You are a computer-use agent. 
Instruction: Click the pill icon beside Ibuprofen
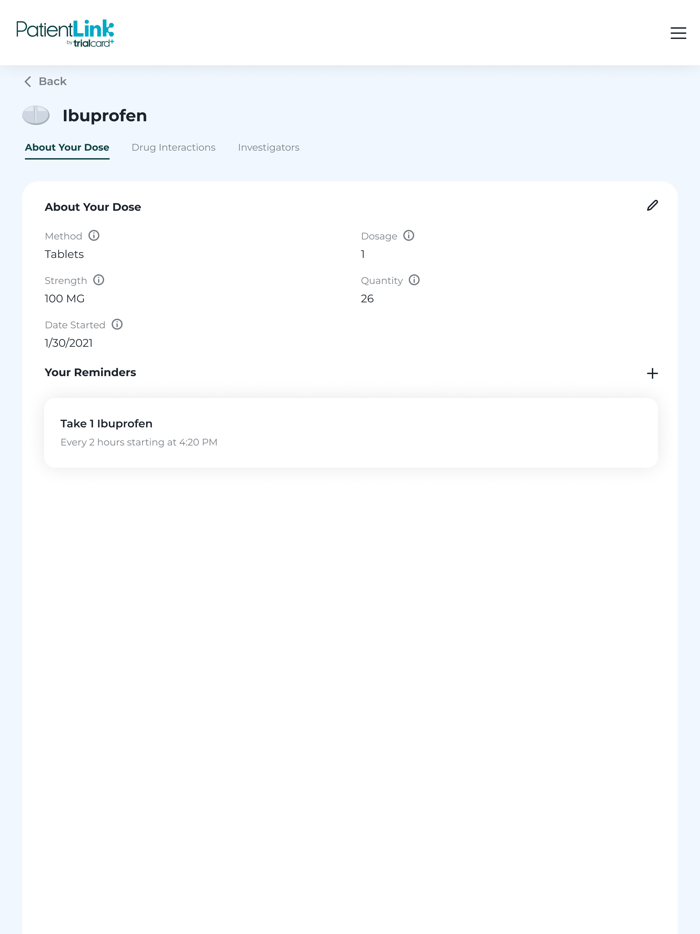(36, 115)
